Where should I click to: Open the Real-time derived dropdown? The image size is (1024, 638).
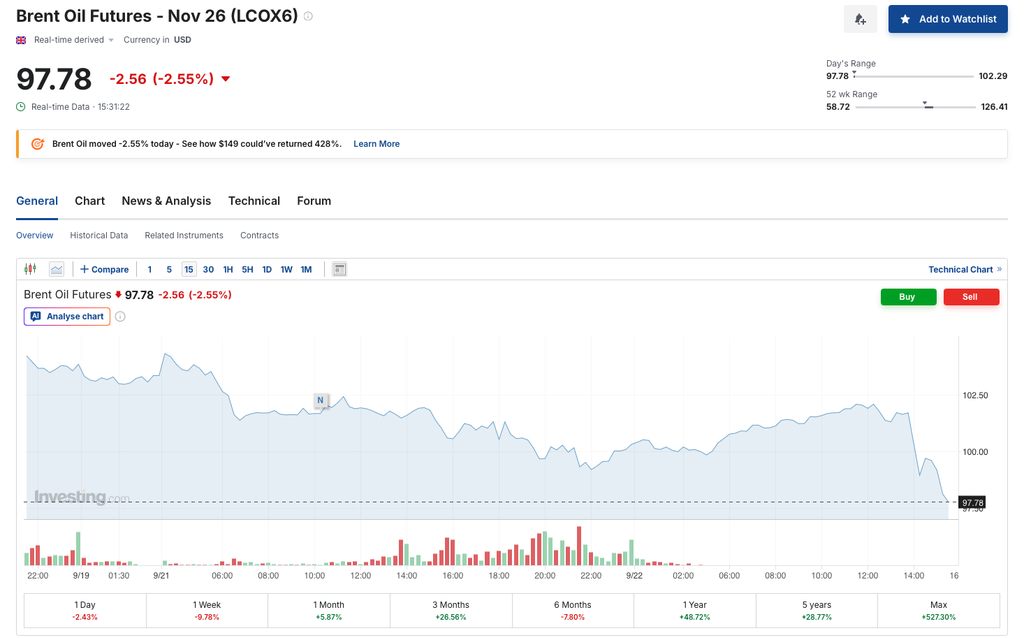click(x=73, y=40)
